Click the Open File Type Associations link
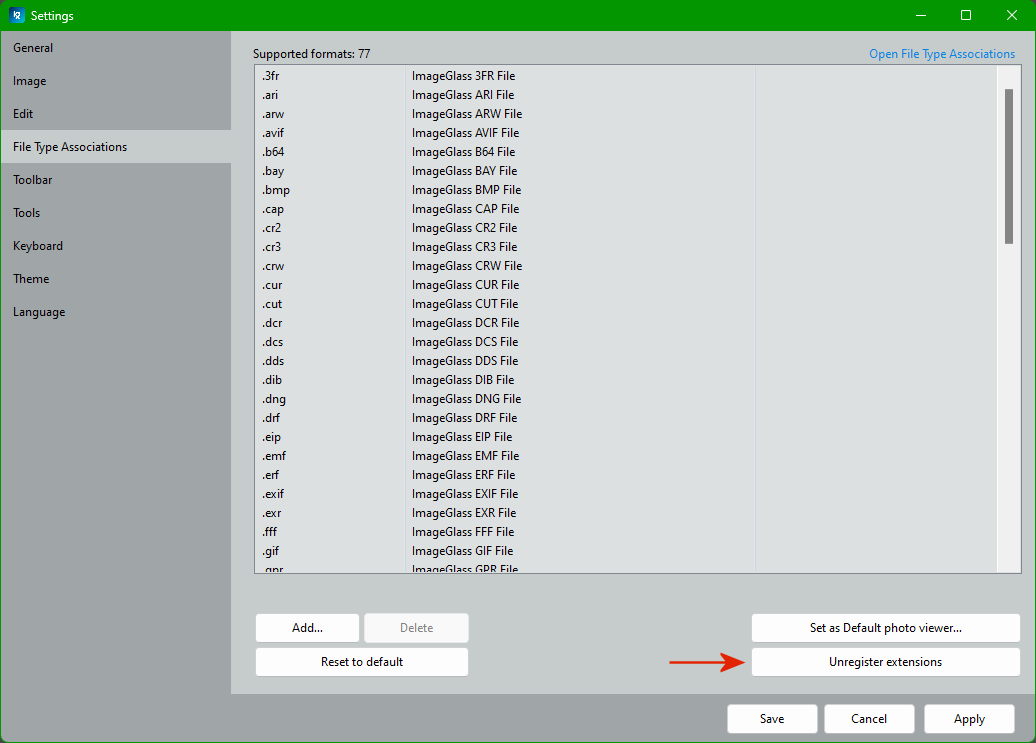Viewport: 1036px width, 743px height. point(942,53)
